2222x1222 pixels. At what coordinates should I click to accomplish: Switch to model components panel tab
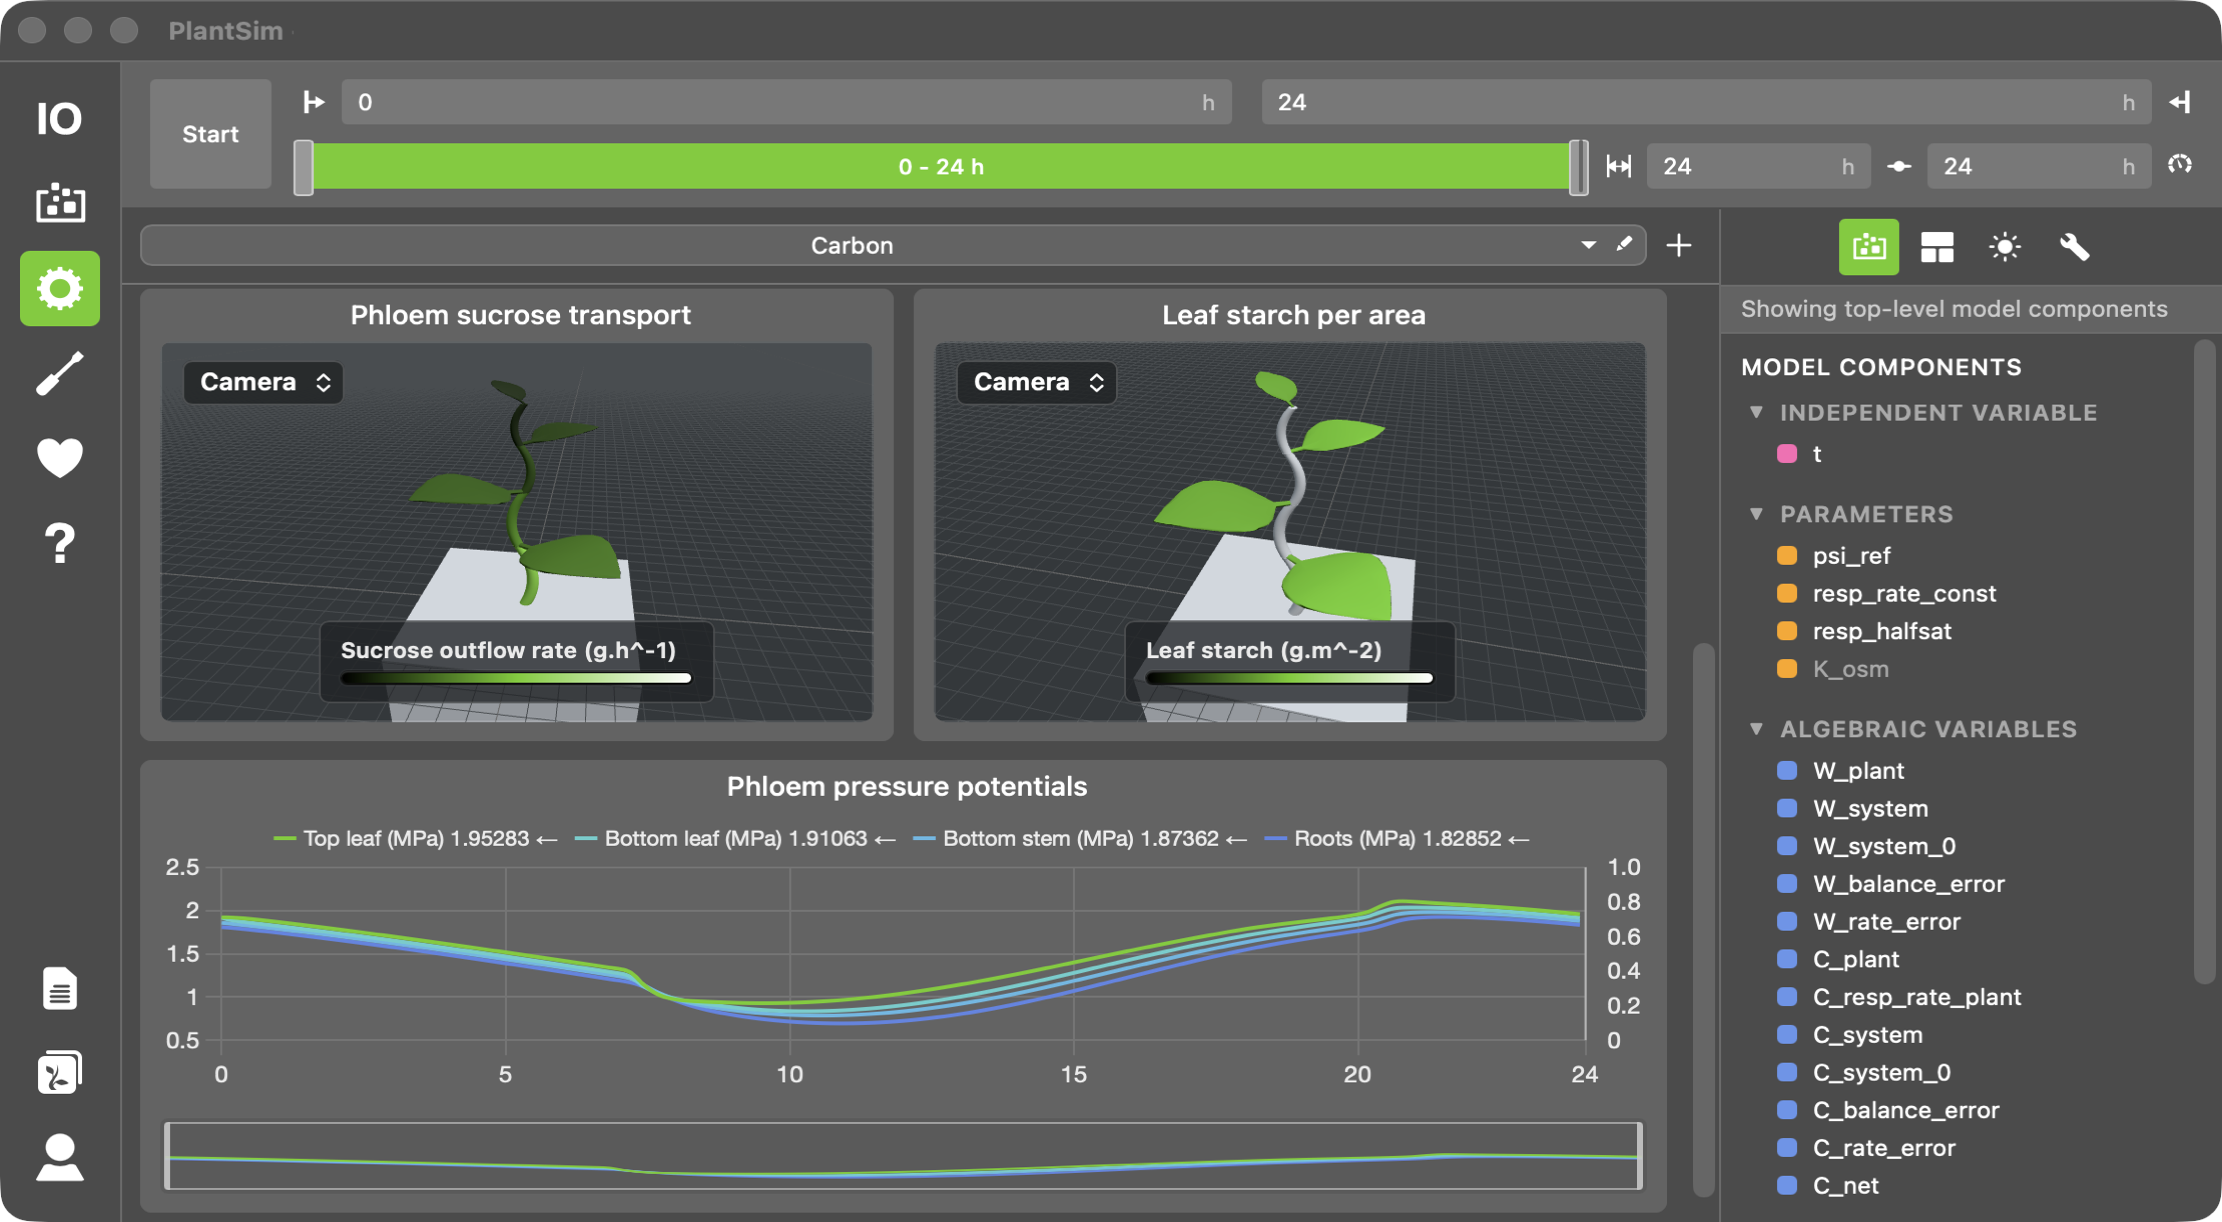(x=1869, y=247)
